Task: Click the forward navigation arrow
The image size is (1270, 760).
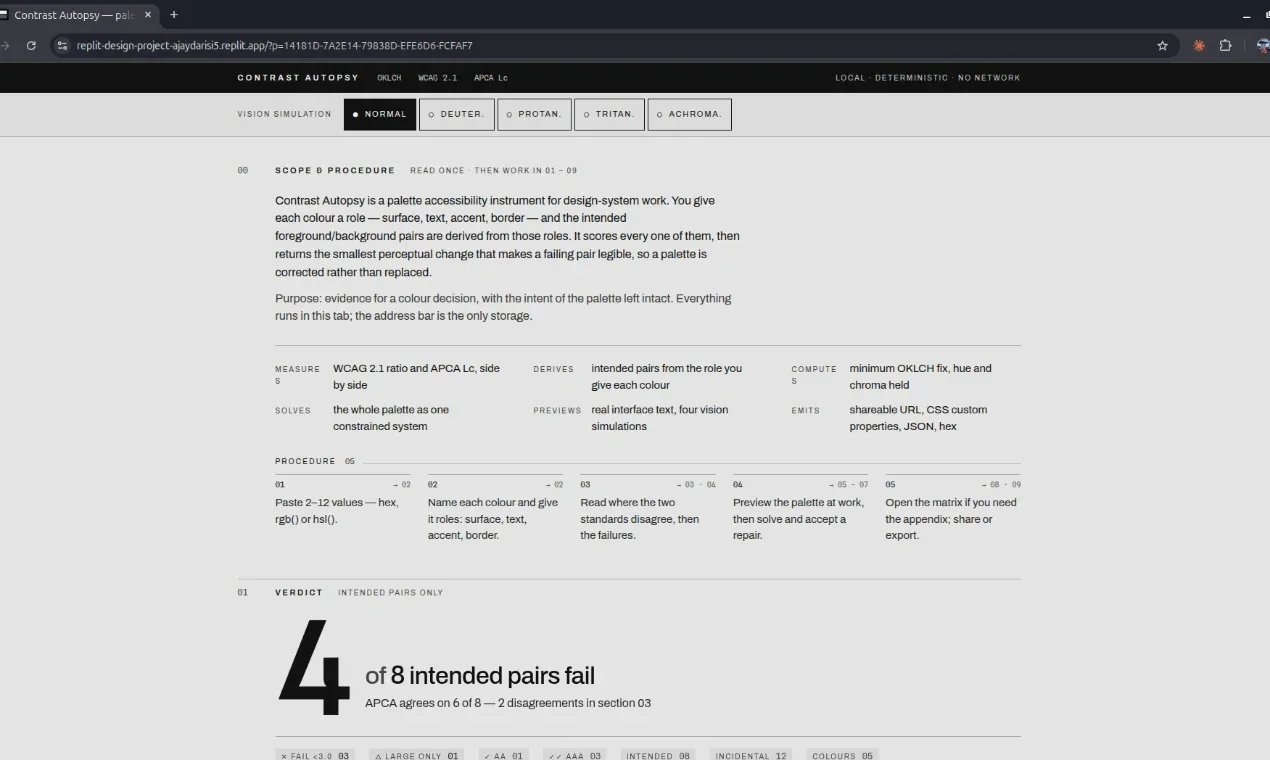Action: point(5,45)
